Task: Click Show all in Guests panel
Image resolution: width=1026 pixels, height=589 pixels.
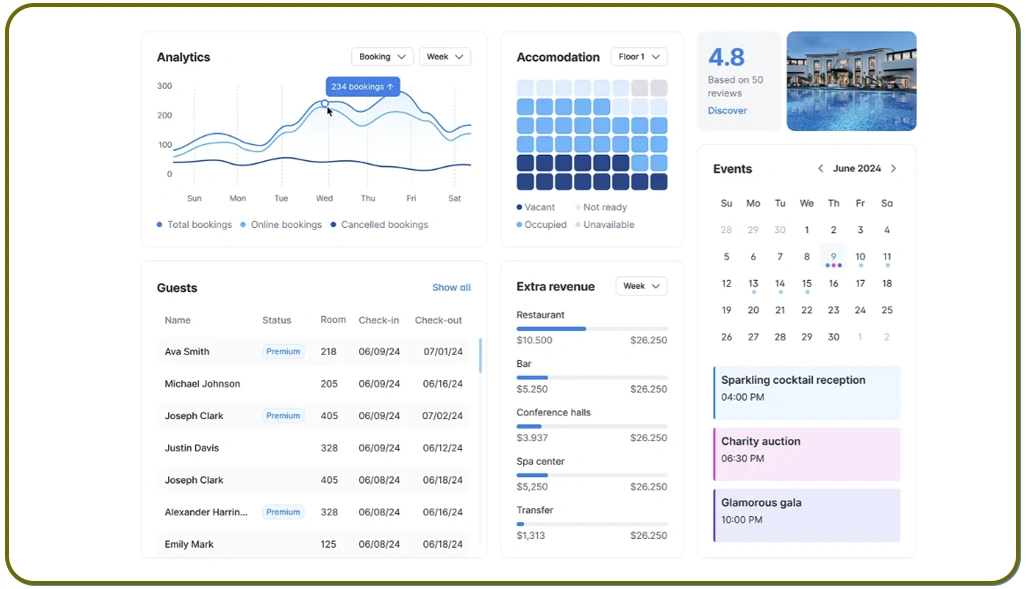Action: click(451, 288)
